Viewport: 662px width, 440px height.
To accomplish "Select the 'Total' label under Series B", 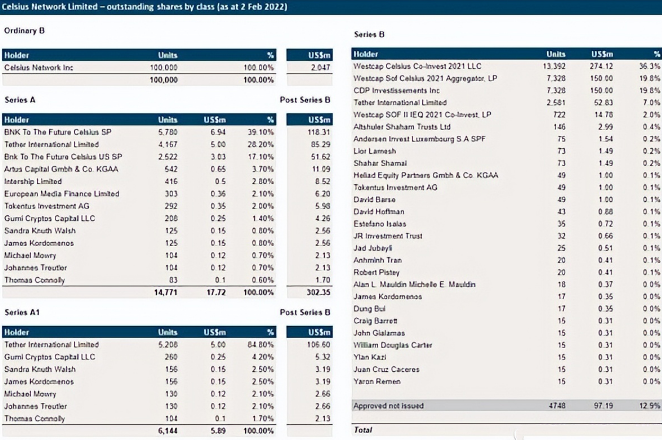I will click(x=363, y=430).
